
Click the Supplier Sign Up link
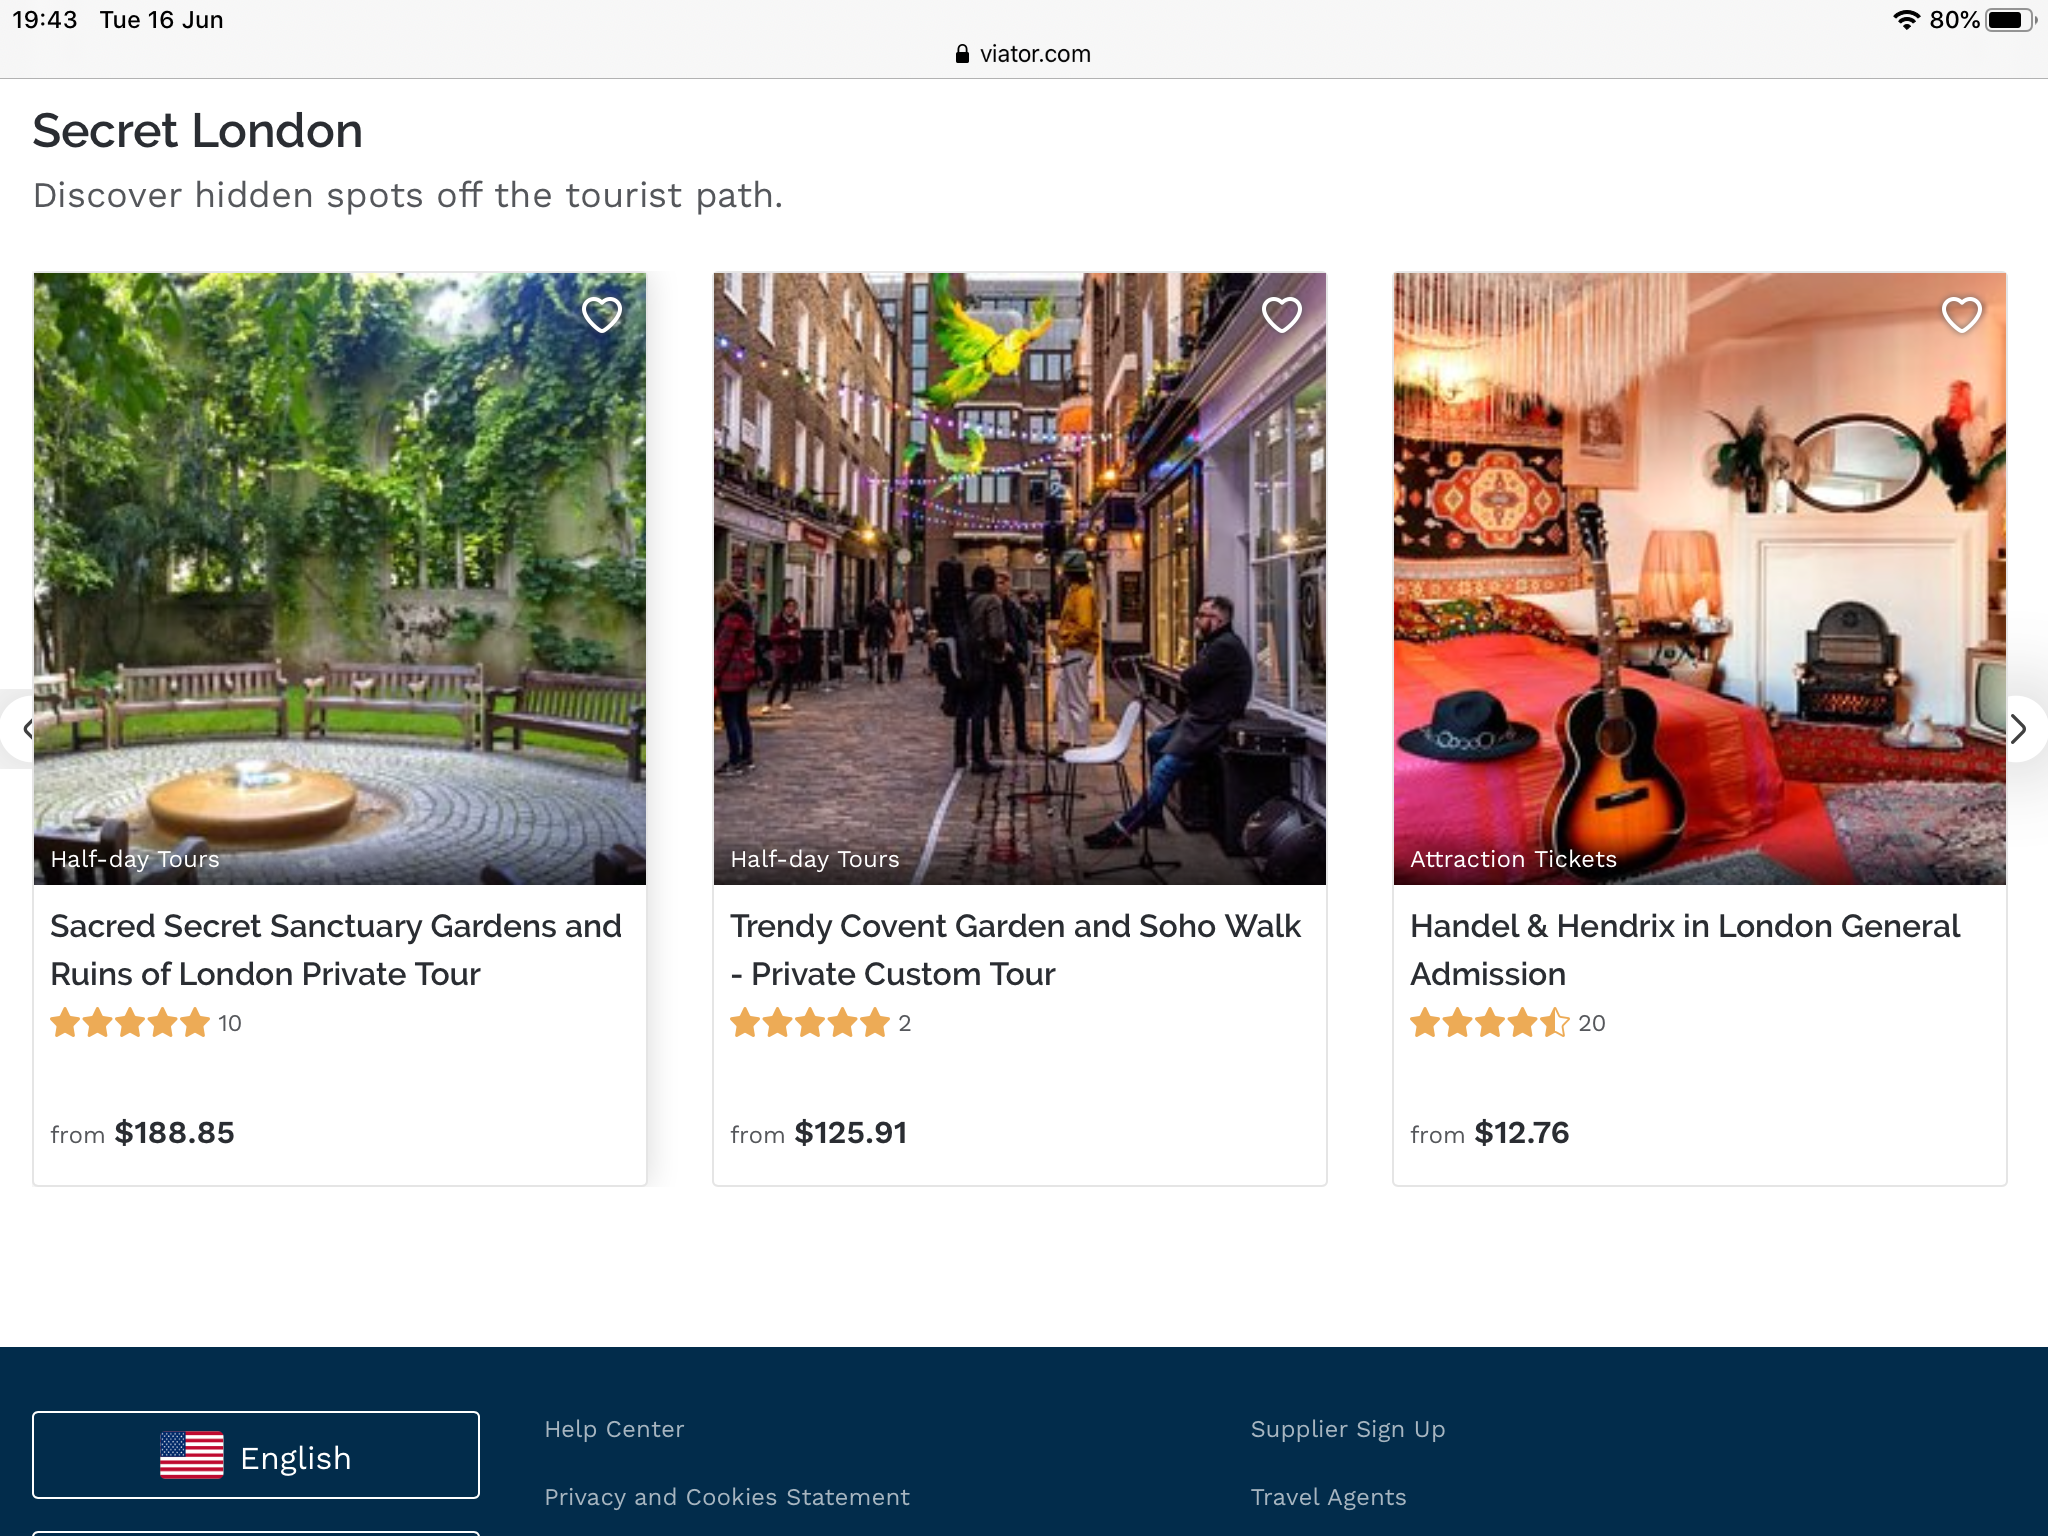(1347, 1429)
